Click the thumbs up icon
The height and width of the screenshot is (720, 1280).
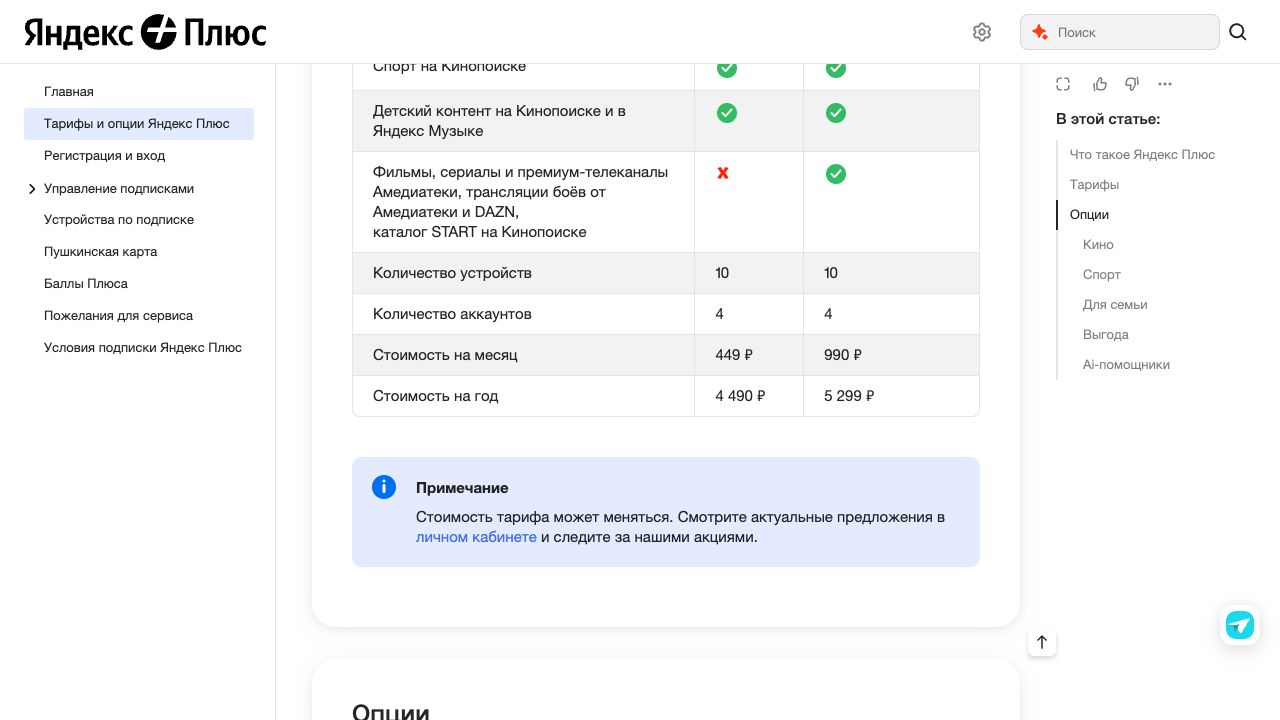pos(1100,84)
